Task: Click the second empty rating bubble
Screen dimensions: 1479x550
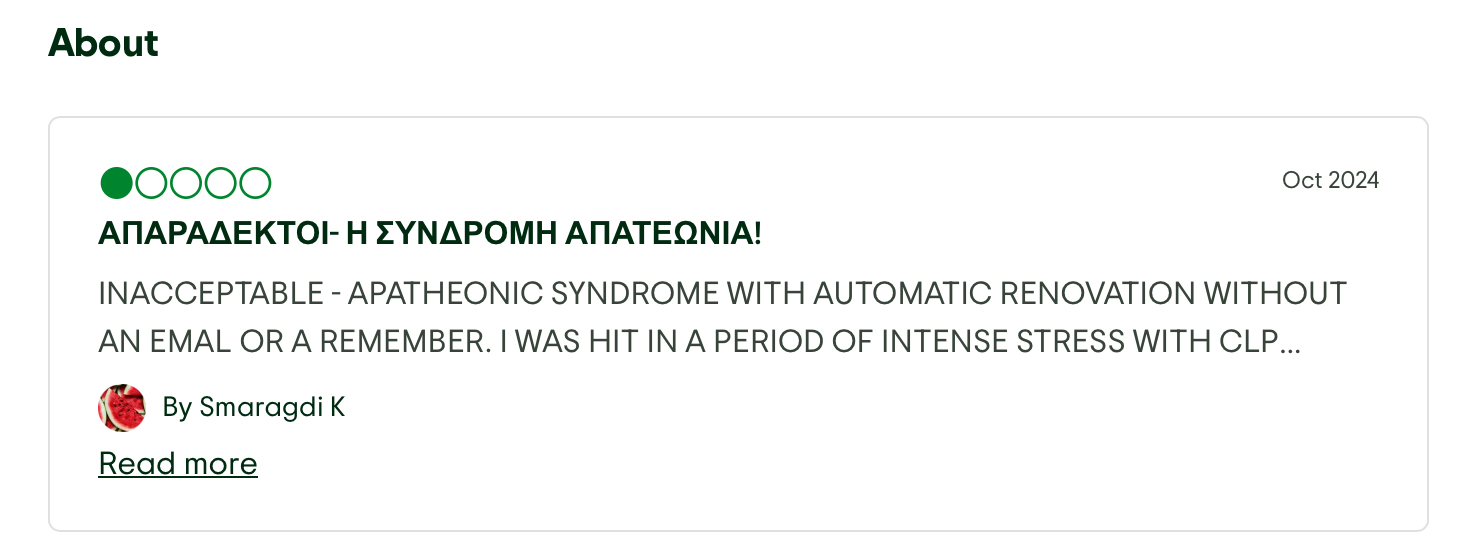Action: click(151, 183)
